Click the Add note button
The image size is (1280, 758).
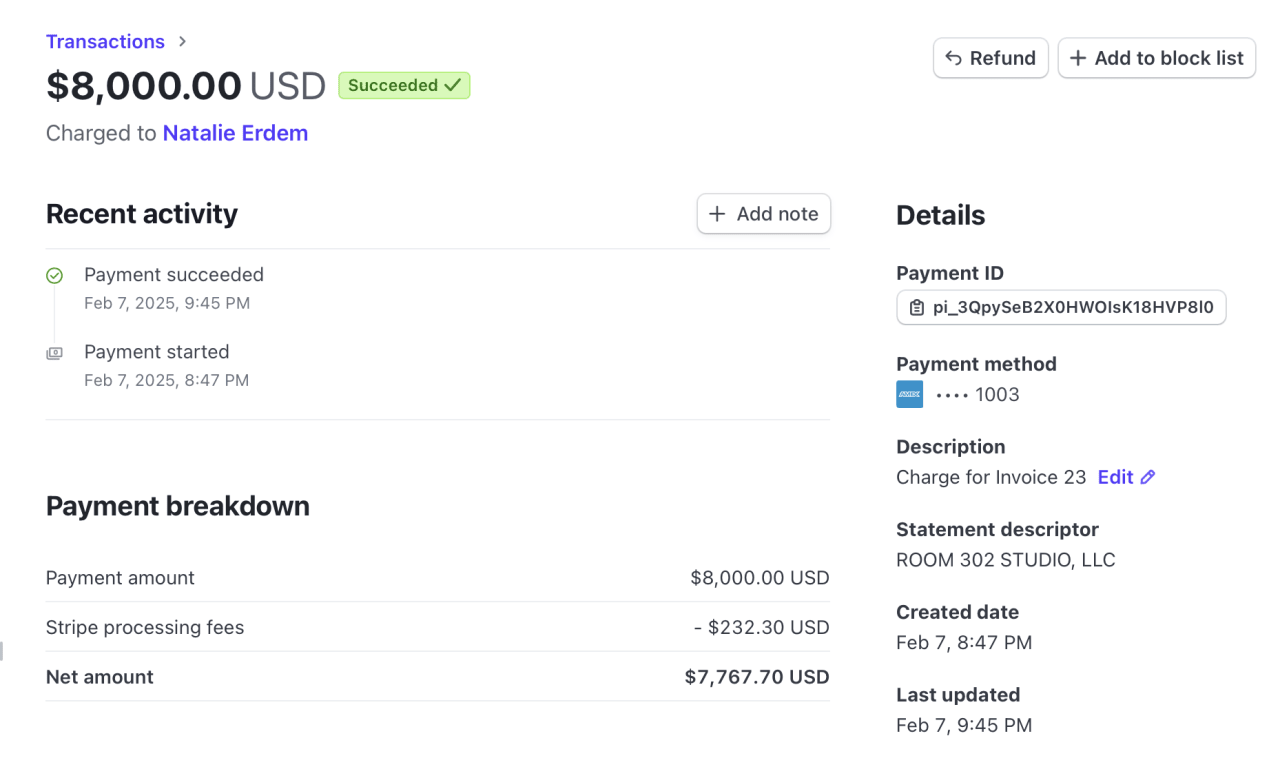(763, 213)
